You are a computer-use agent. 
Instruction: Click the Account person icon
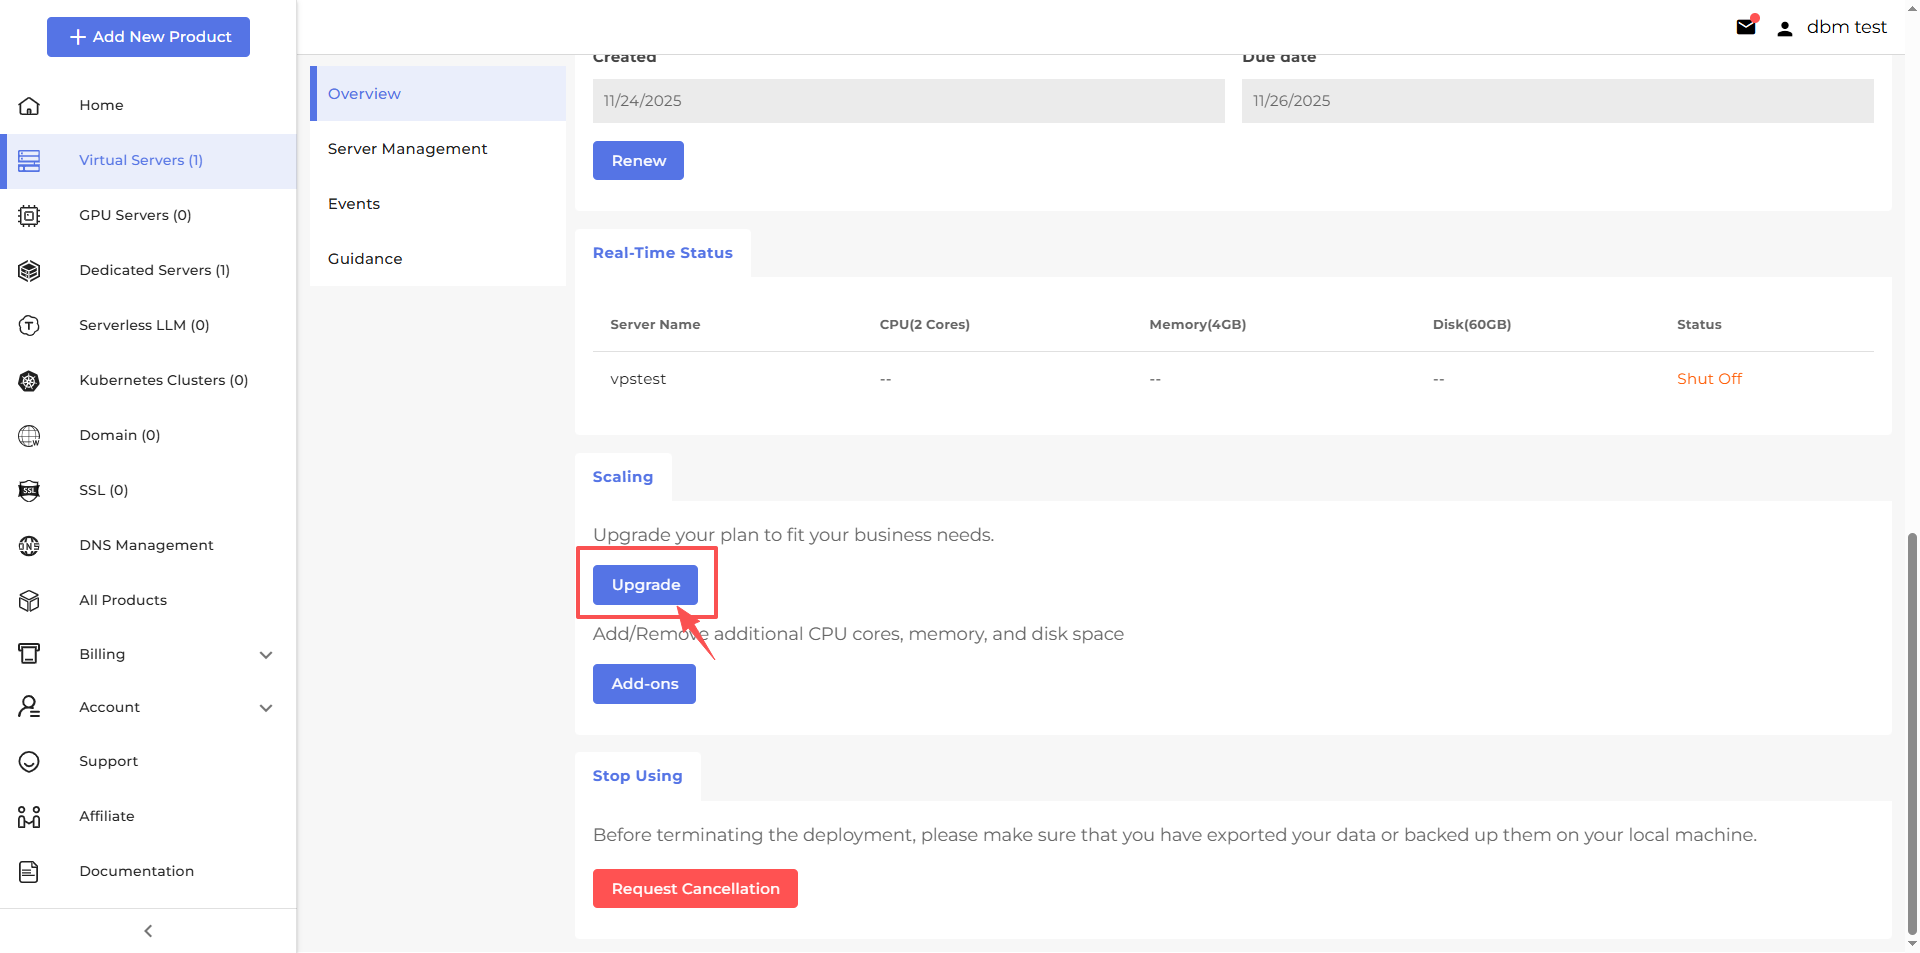(29, 707)
